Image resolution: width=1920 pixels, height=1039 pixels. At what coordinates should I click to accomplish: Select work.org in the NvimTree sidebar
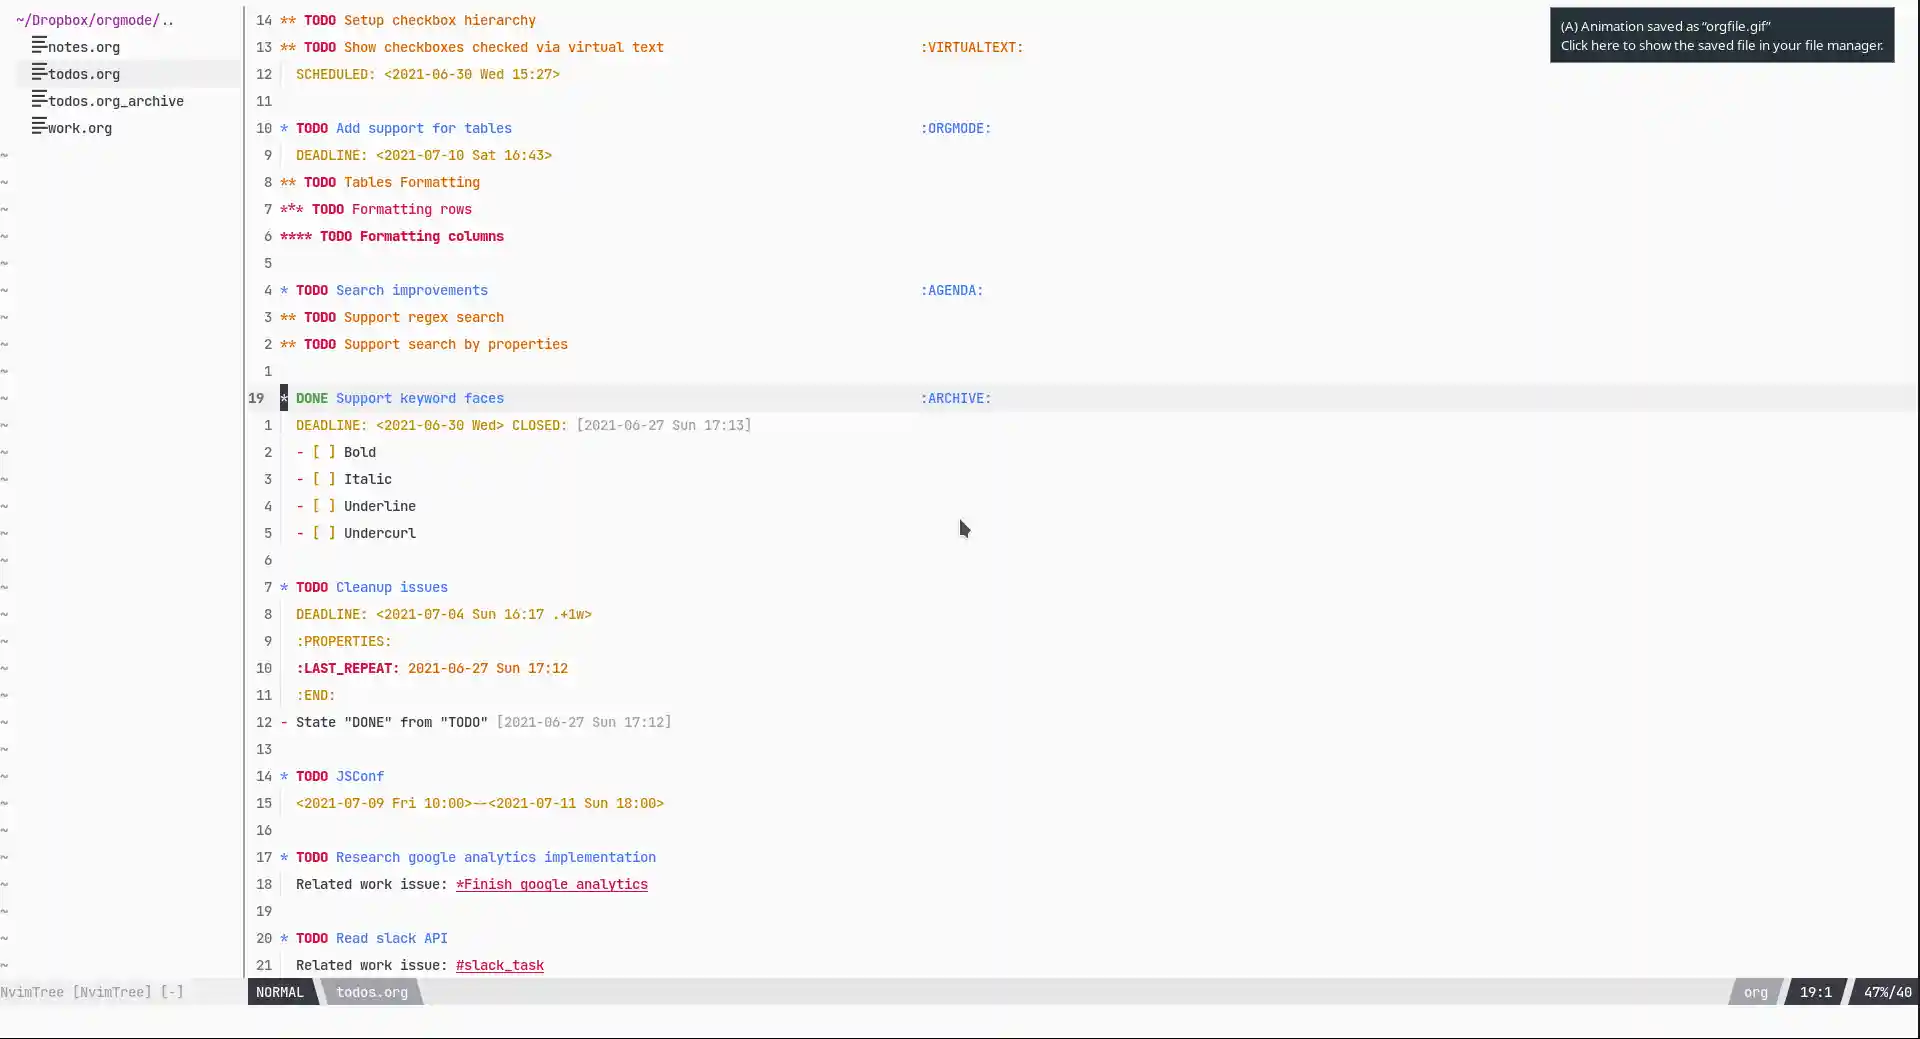pyautogui.click(x=80, y=127)
